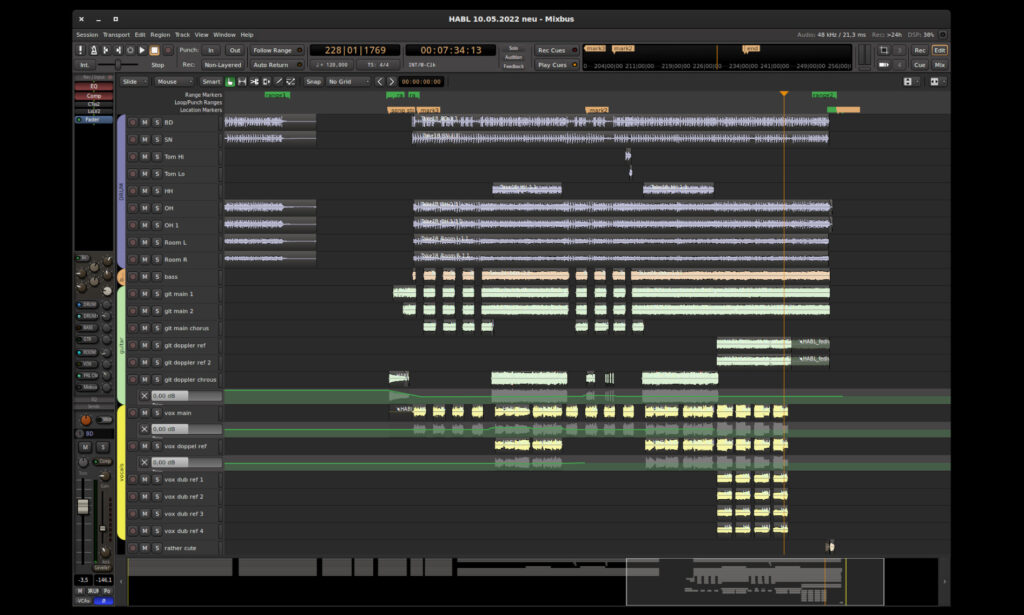Go to session end transport icon
1024x615 pixels.
(x=118, y=50)
